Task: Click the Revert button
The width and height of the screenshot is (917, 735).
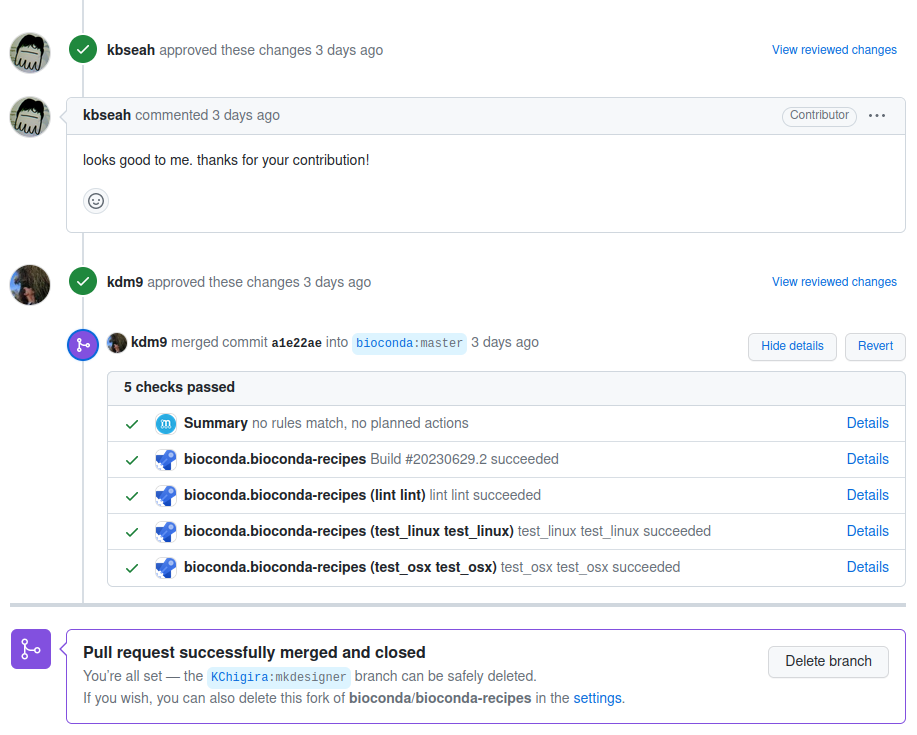Action: pos(875,347)
